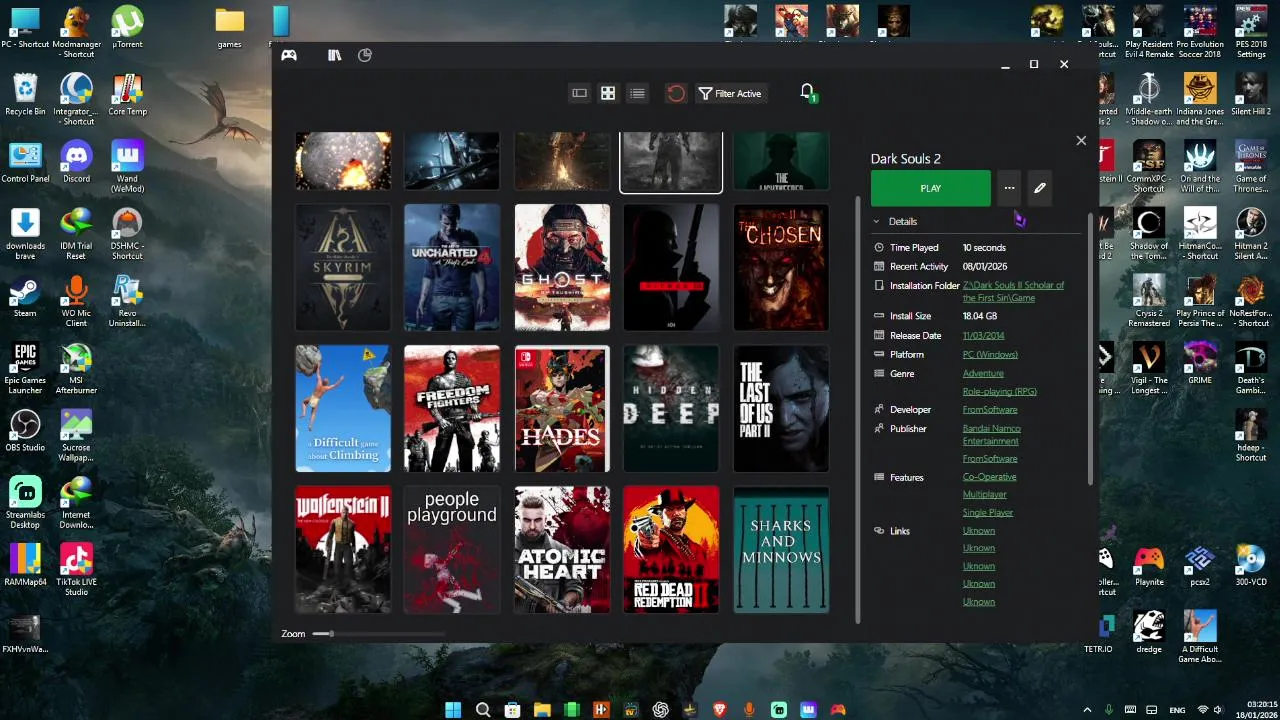1280x720 pixels.
Task: Open Brave browser from the taskbar
Action: point(720,710)
